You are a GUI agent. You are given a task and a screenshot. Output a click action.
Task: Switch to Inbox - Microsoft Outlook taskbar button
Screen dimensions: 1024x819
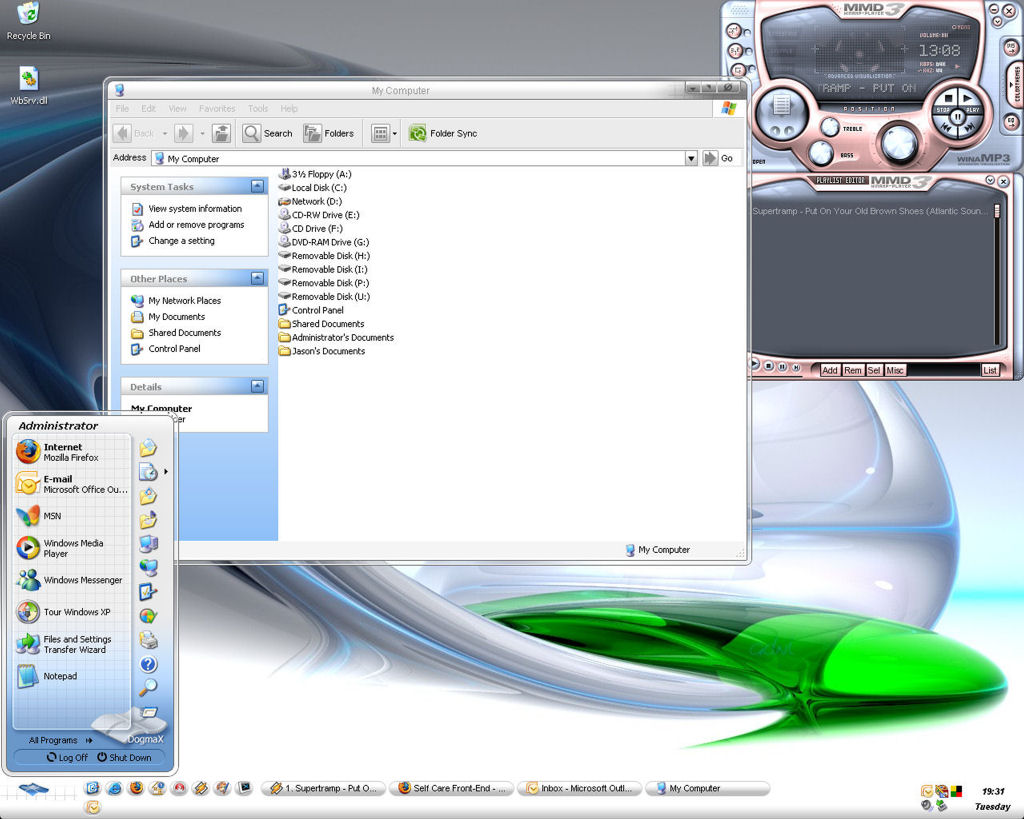[579, 788]
